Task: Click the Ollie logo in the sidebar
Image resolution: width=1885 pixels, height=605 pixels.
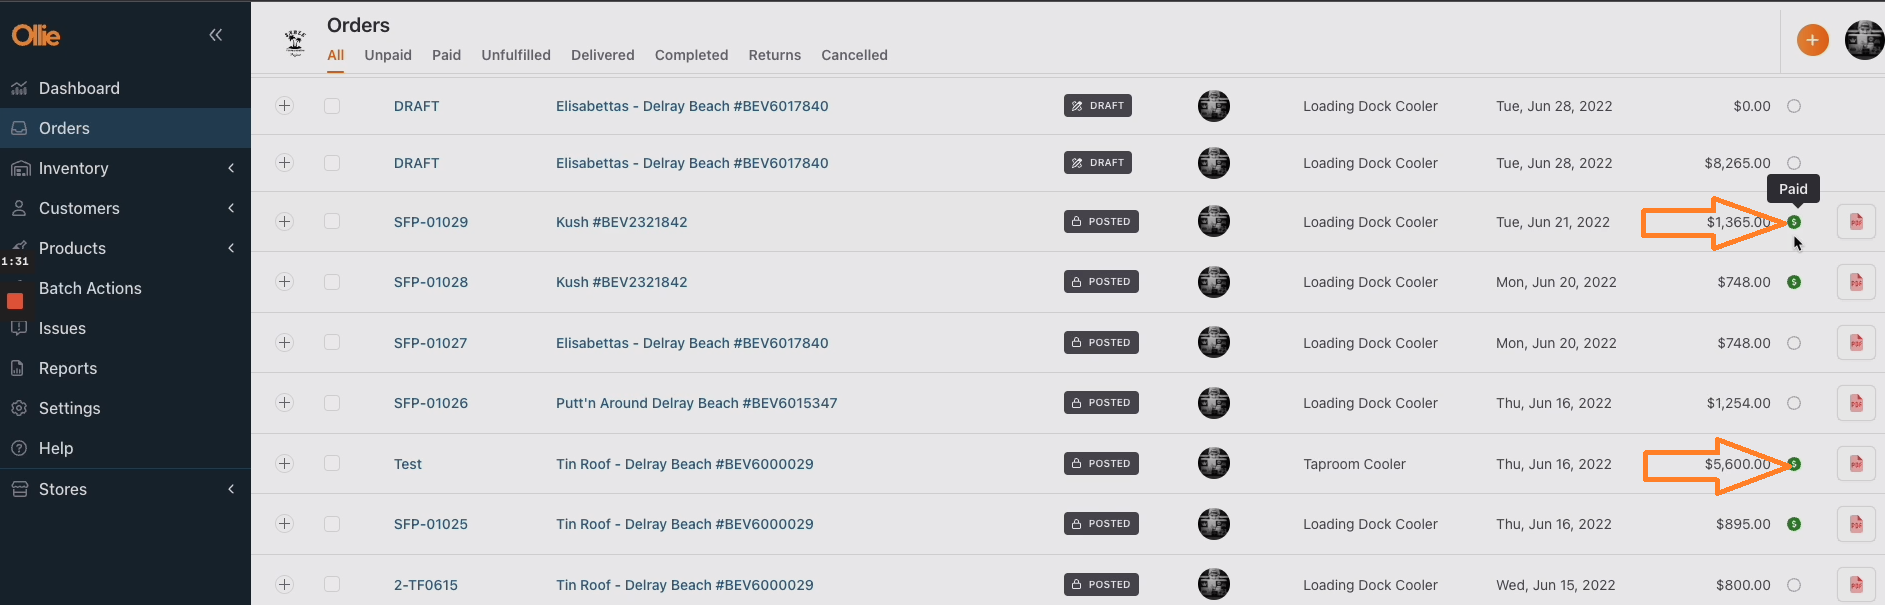Action: click(36, 36)
